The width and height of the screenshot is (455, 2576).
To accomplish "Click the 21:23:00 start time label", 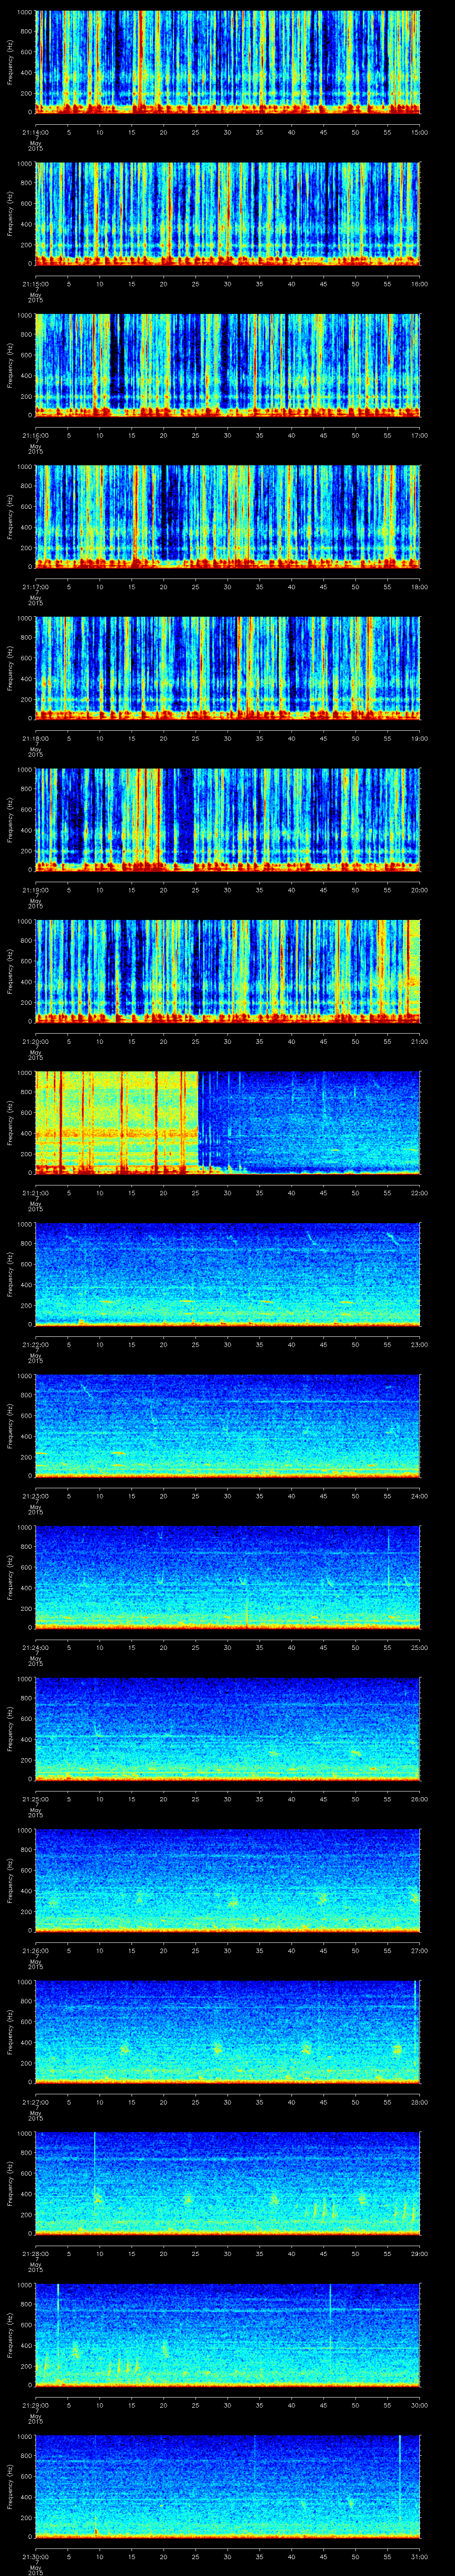I will (x=35, y=1496).
